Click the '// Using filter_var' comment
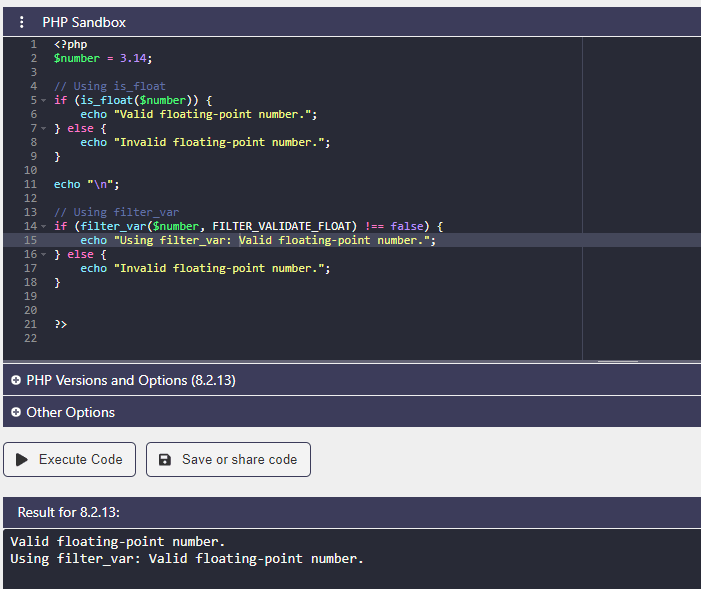The image size is (701, 589). pos(116,212)
